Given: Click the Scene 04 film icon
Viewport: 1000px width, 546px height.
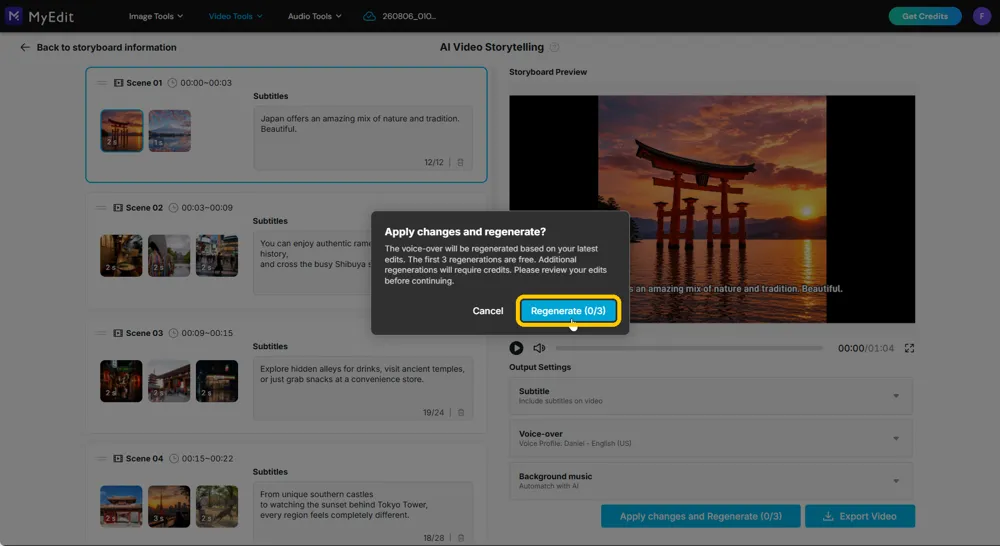Looking at the screenshot, I should pos(118,459).
